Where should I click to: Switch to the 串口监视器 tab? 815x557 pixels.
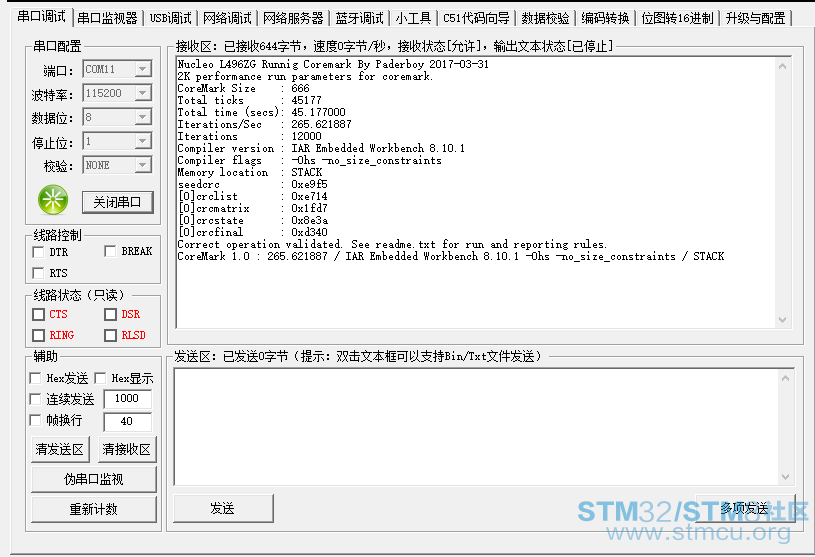tap(108, 19)
